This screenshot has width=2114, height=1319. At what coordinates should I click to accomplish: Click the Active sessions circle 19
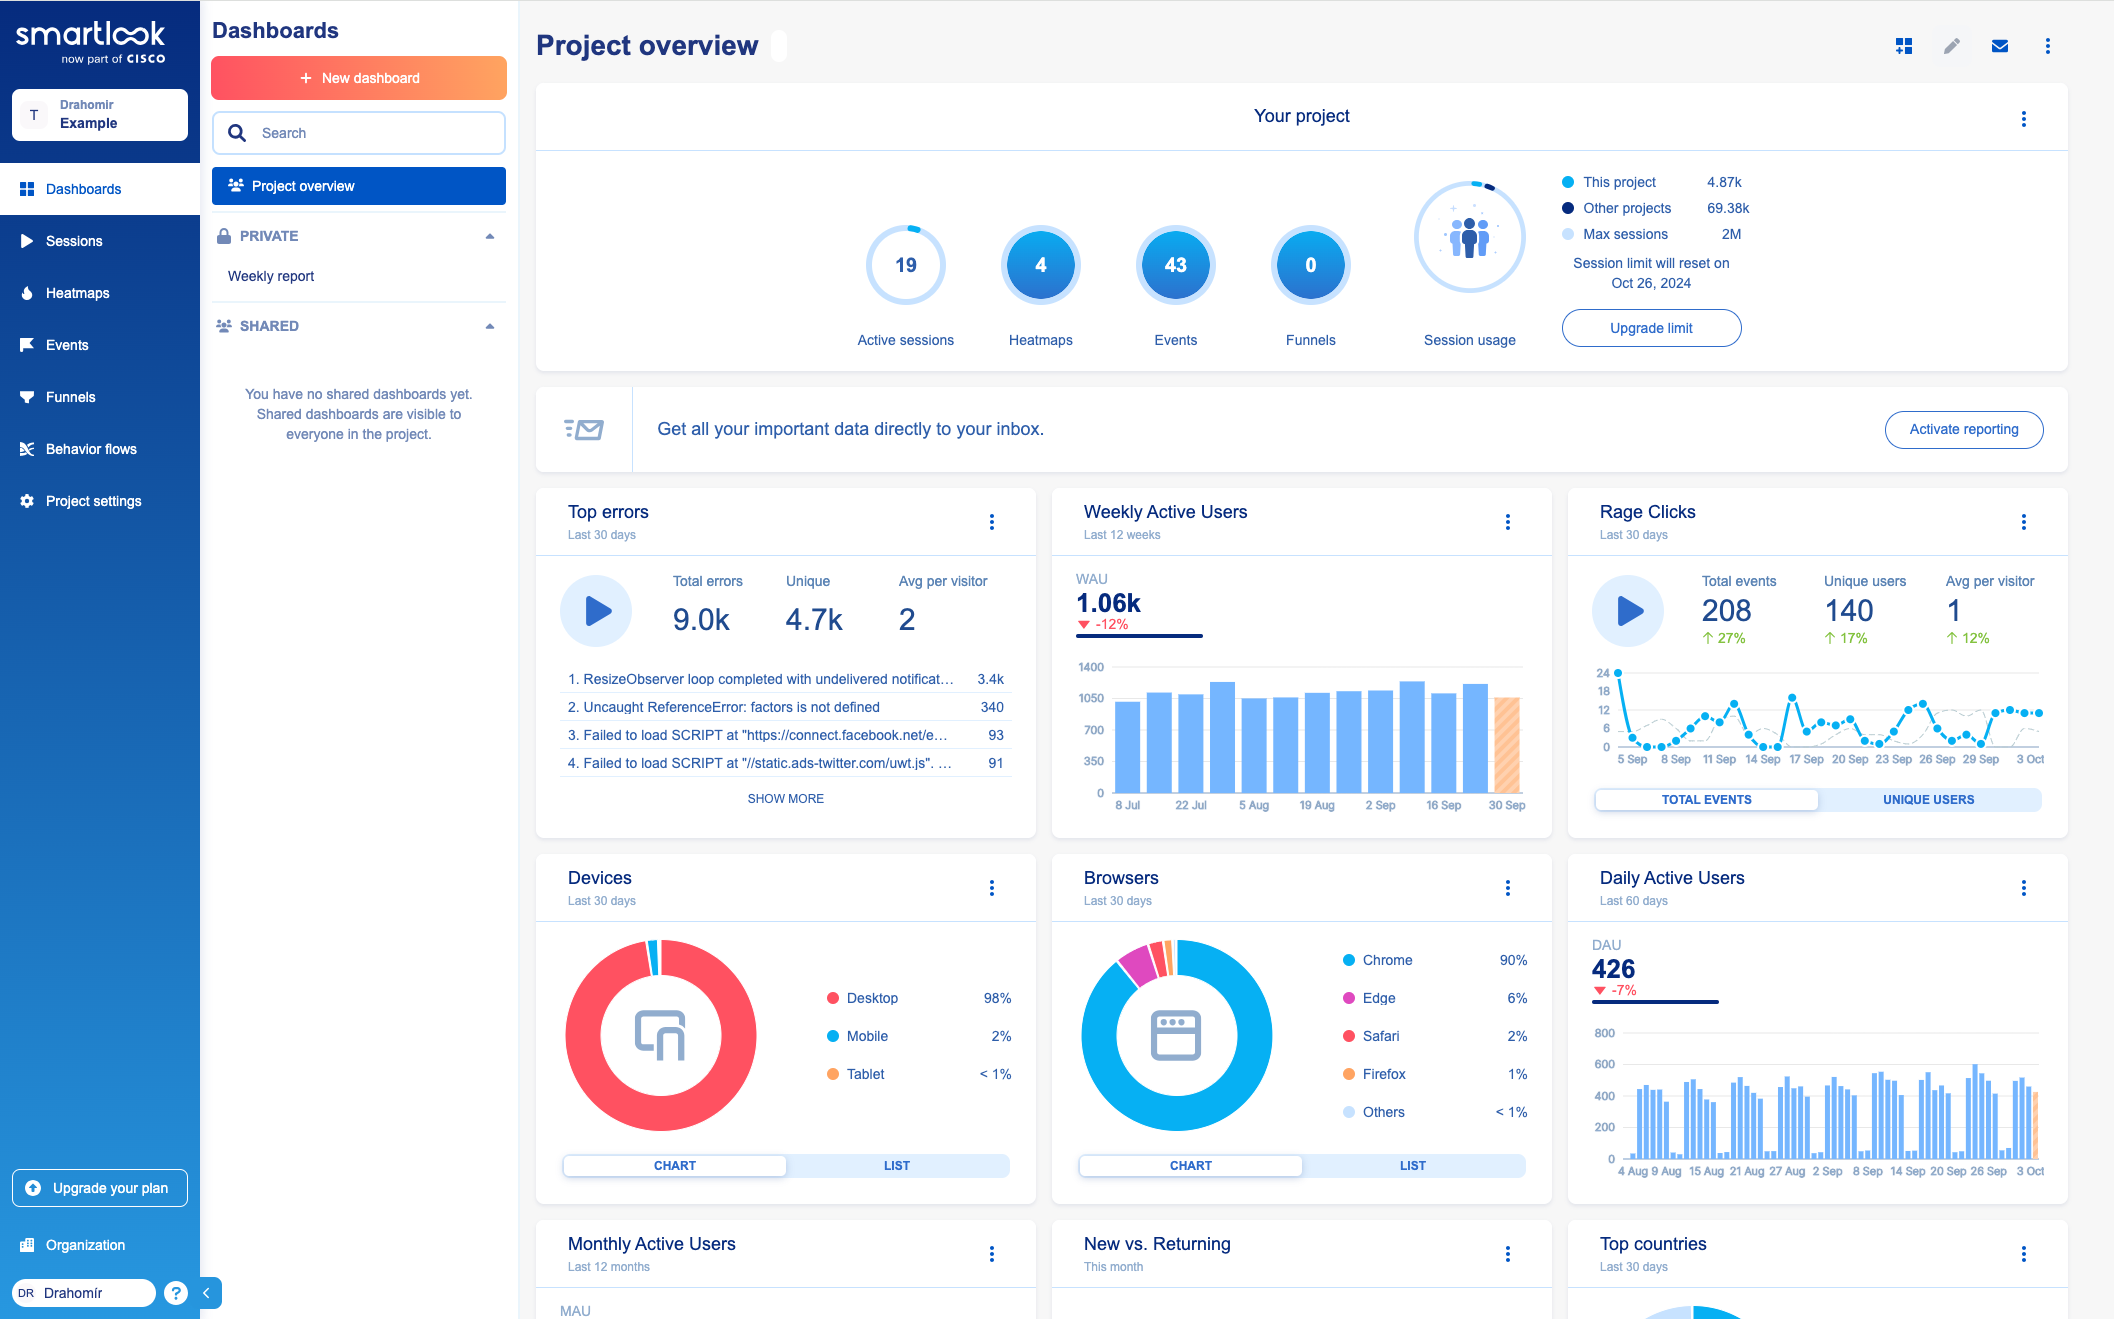tap(906, 265)
